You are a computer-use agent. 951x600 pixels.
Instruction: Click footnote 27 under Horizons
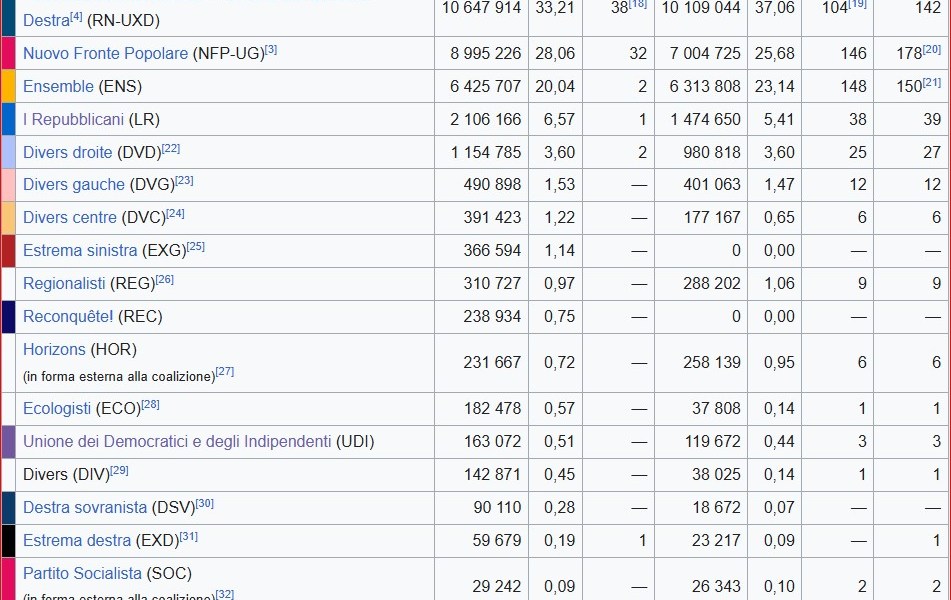(225, 373)
